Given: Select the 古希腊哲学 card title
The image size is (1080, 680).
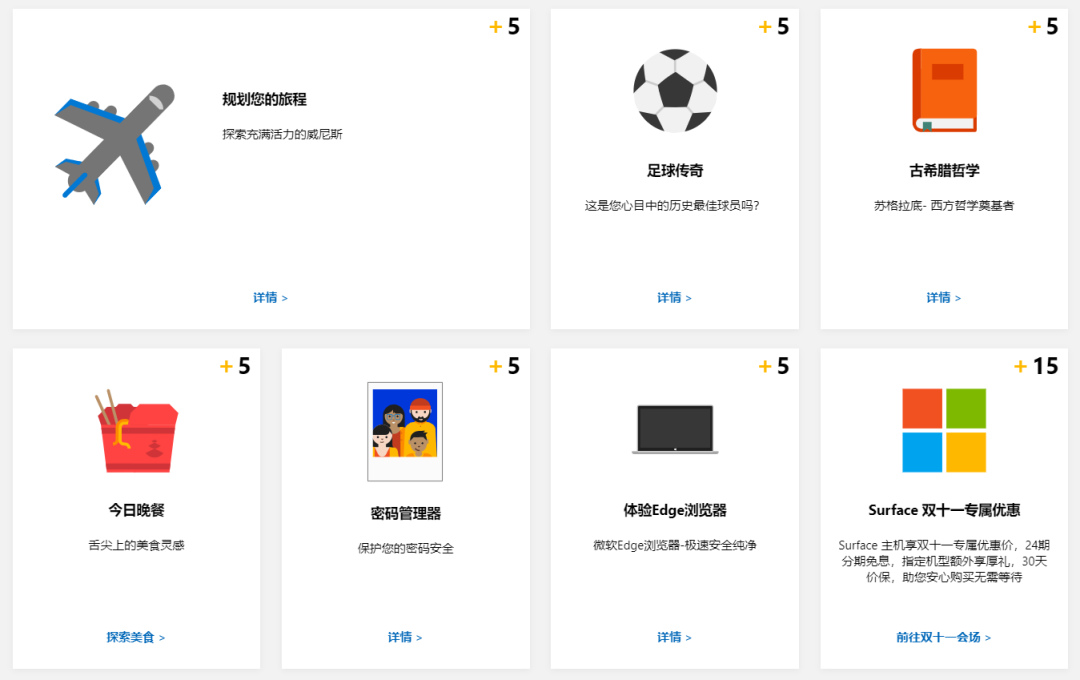Looking at the screenshot, I should pos(944,170).
